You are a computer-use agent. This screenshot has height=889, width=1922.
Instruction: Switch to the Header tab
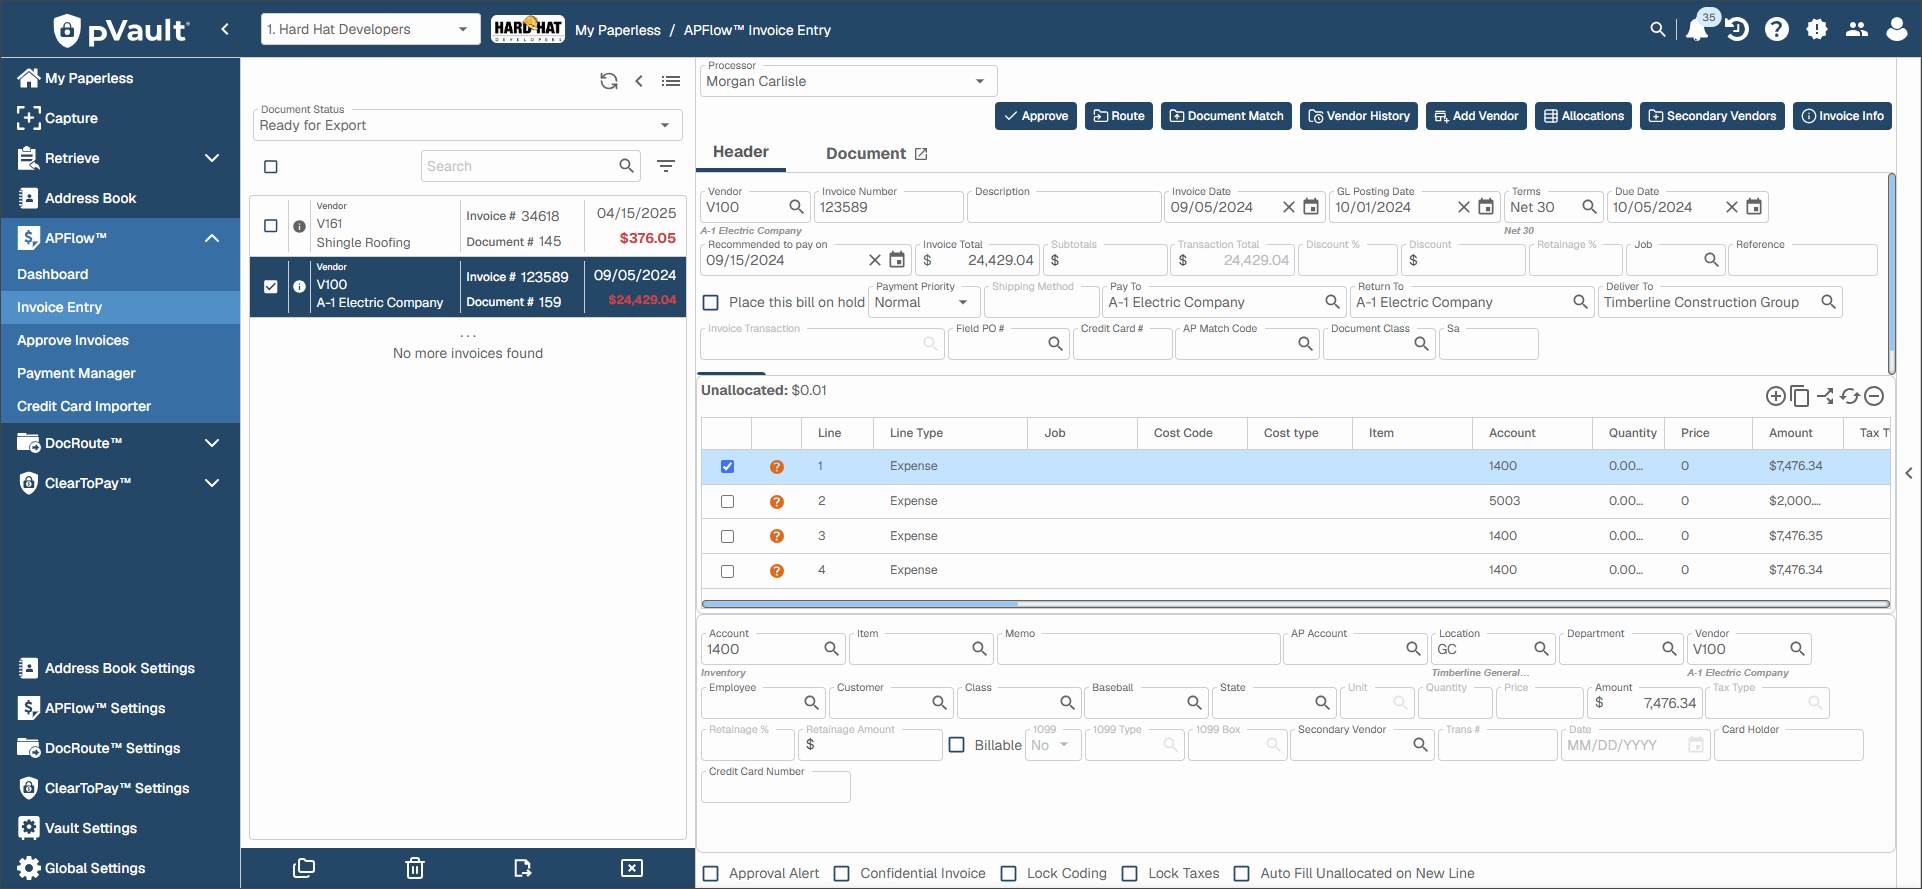click(x=741, y=152)
